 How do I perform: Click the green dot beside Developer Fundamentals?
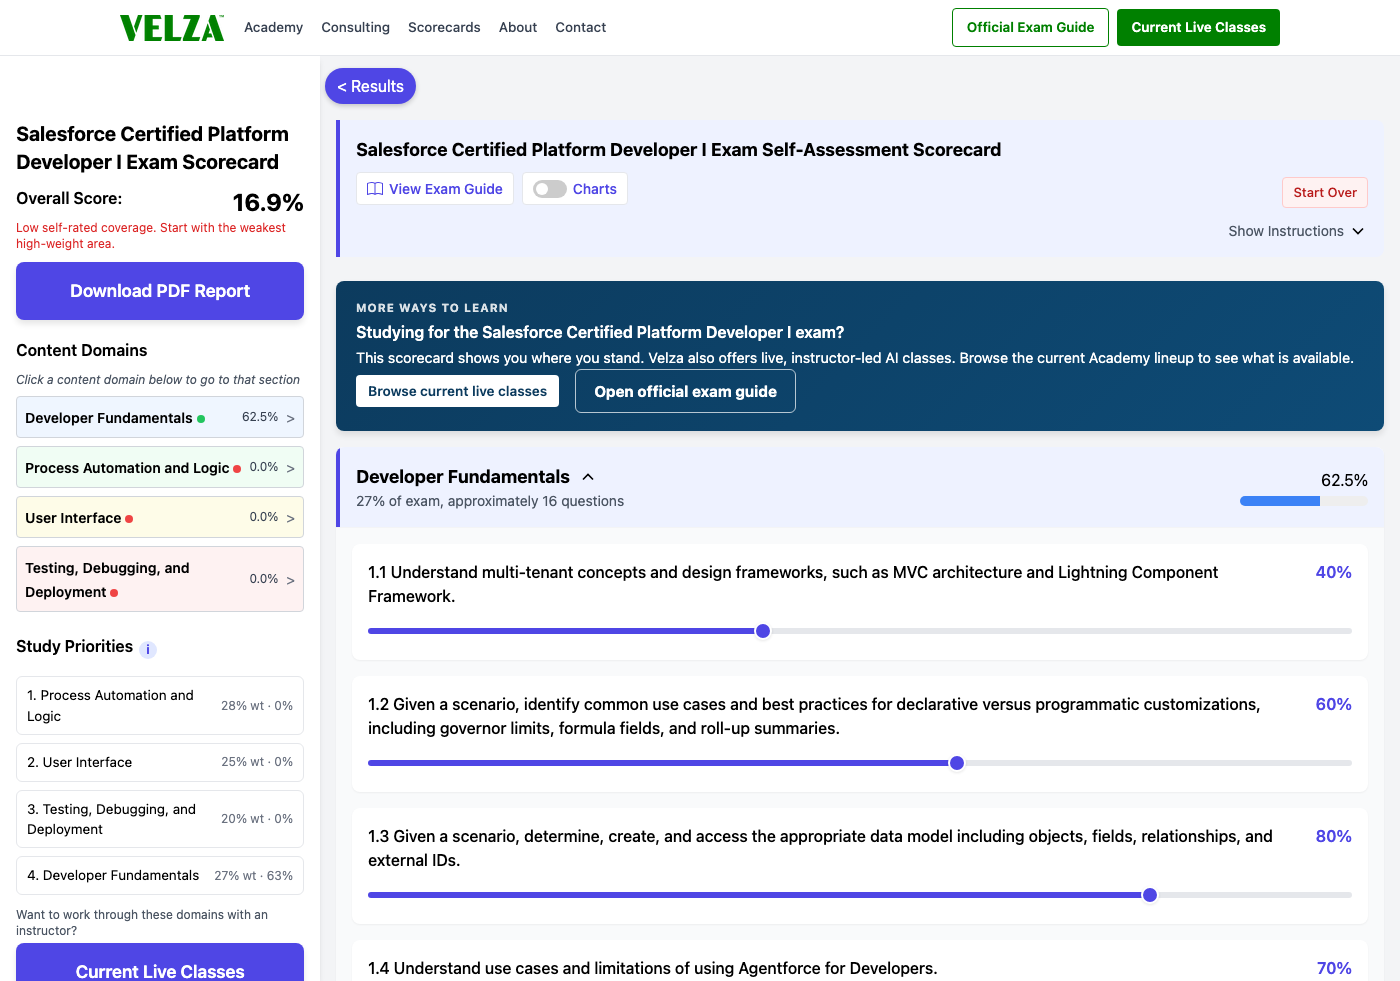(x=201, y=419)
